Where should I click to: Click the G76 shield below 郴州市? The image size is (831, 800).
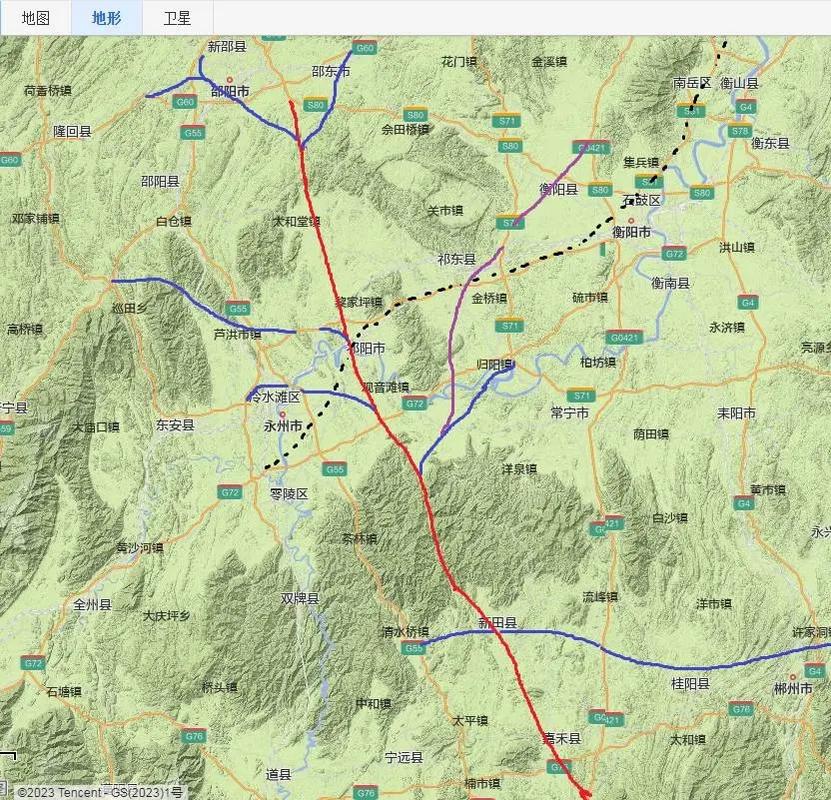(741, 709)
